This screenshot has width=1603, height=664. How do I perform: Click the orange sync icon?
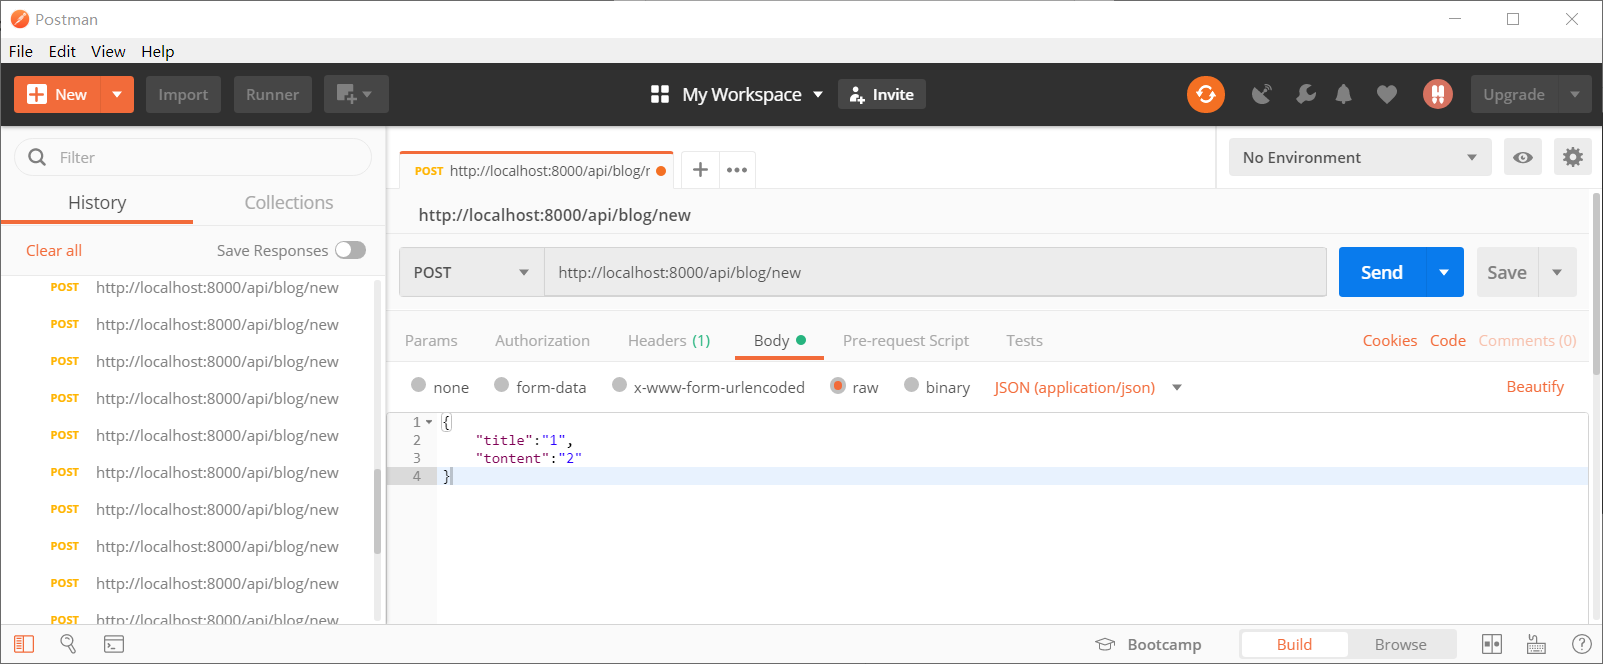point(1205,94)
